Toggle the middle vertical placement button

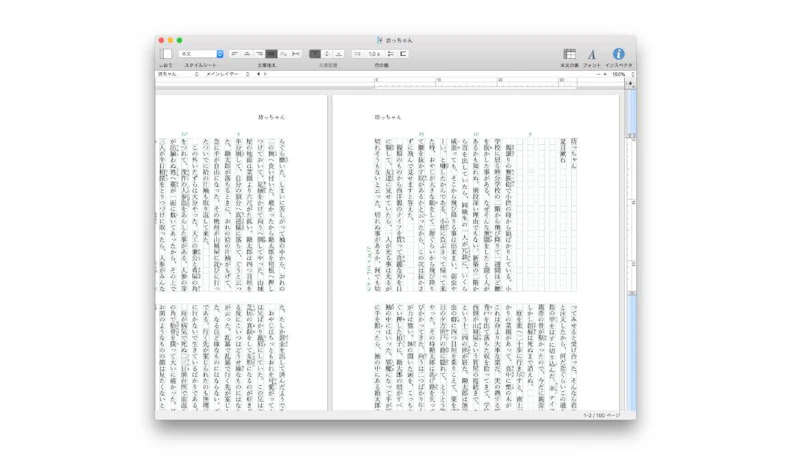tap(329, 54)
